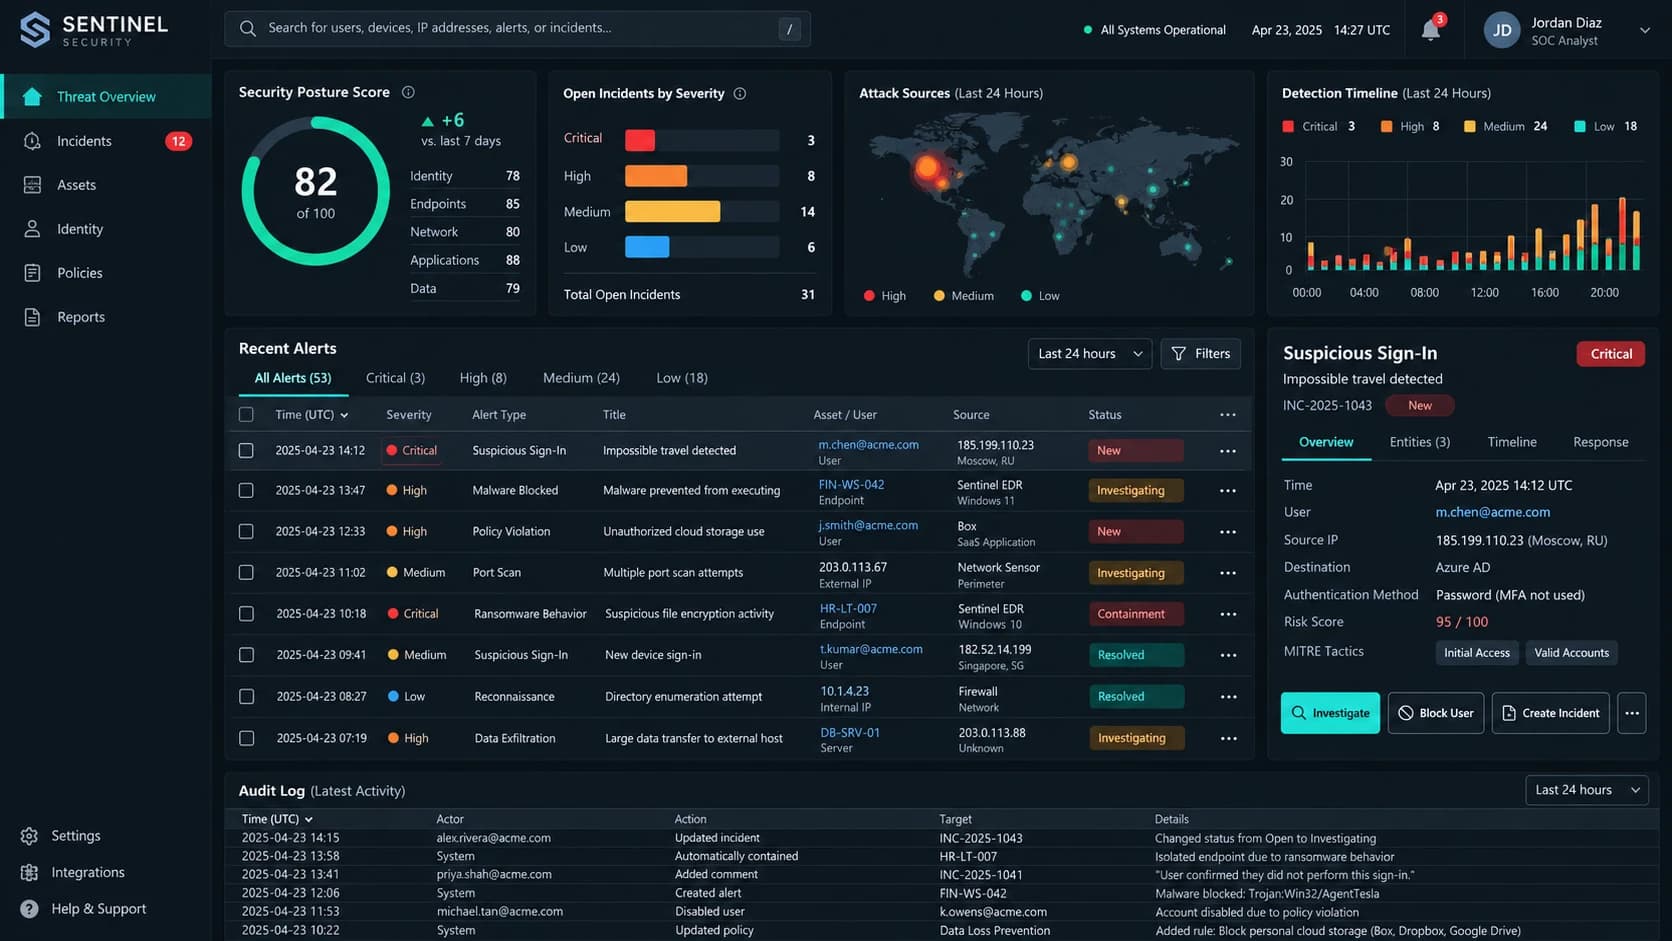Open the notification bell
The image size is (1672, 941).
click(1431, 30)
